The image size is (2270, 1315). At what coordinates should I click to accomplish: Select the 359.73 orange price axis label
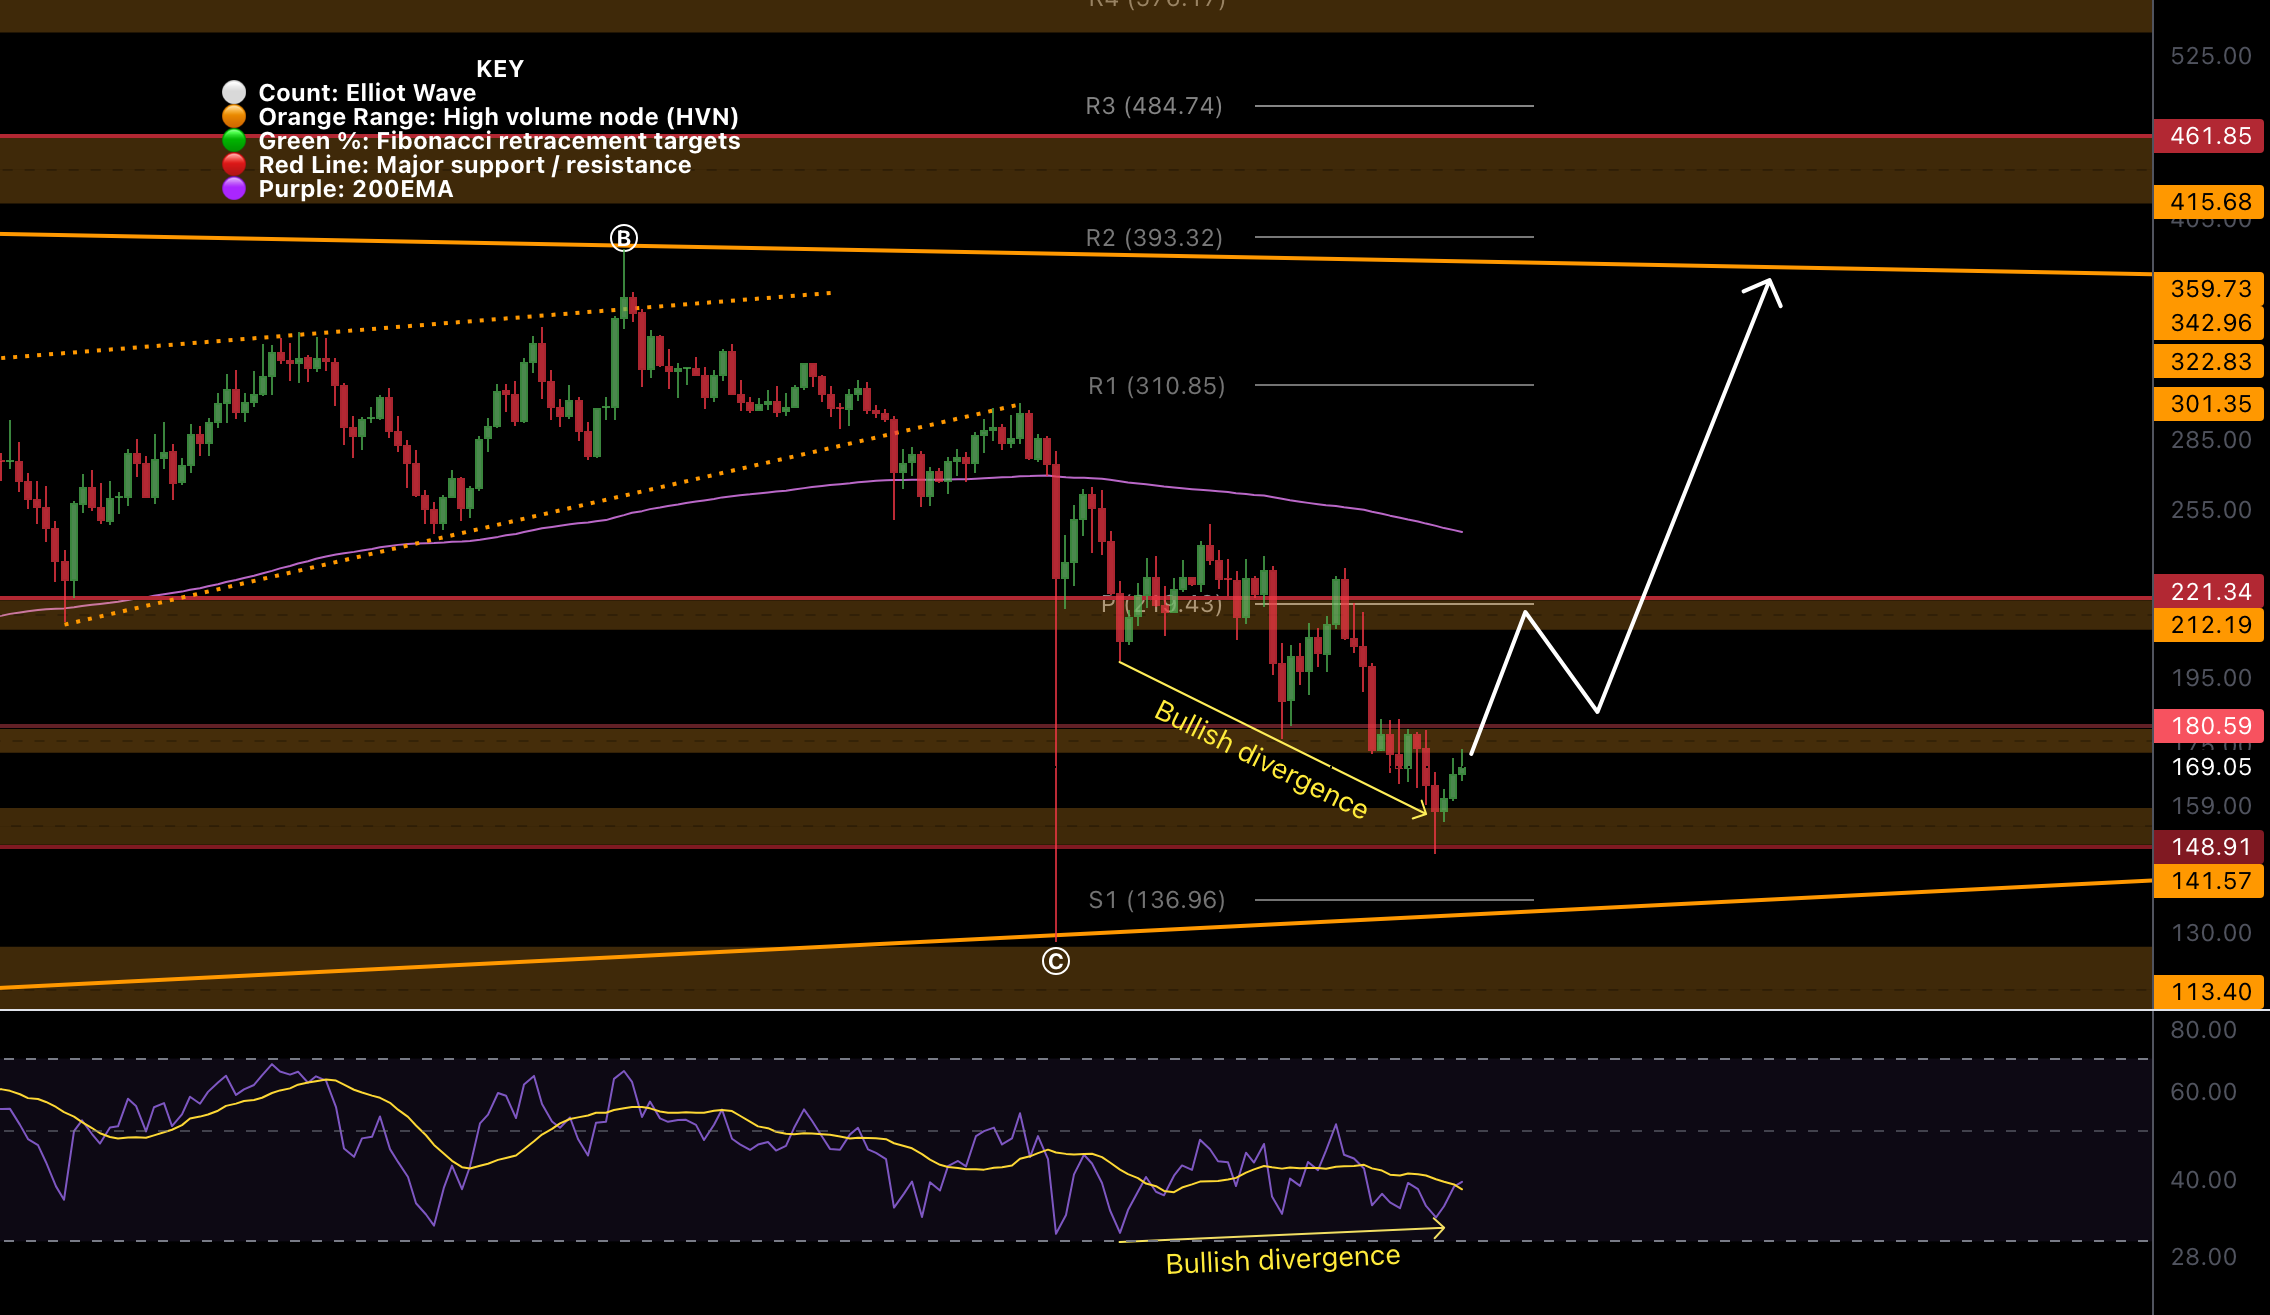[x=2210, y=289]
